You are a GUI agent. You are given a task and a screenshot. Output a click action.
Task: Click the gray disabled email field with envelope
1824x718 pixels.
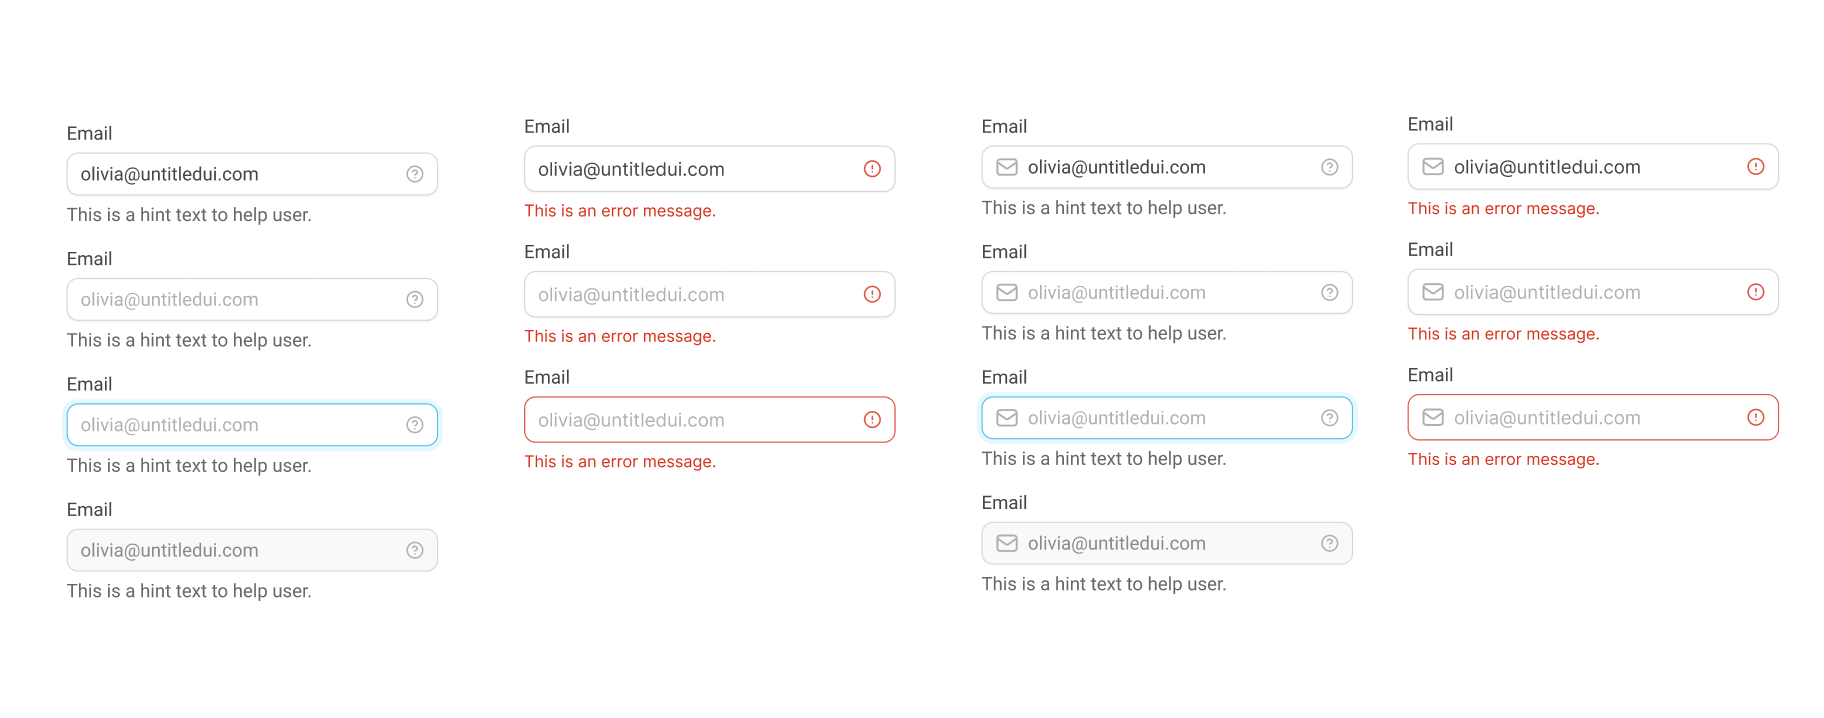coord(1167,543)
